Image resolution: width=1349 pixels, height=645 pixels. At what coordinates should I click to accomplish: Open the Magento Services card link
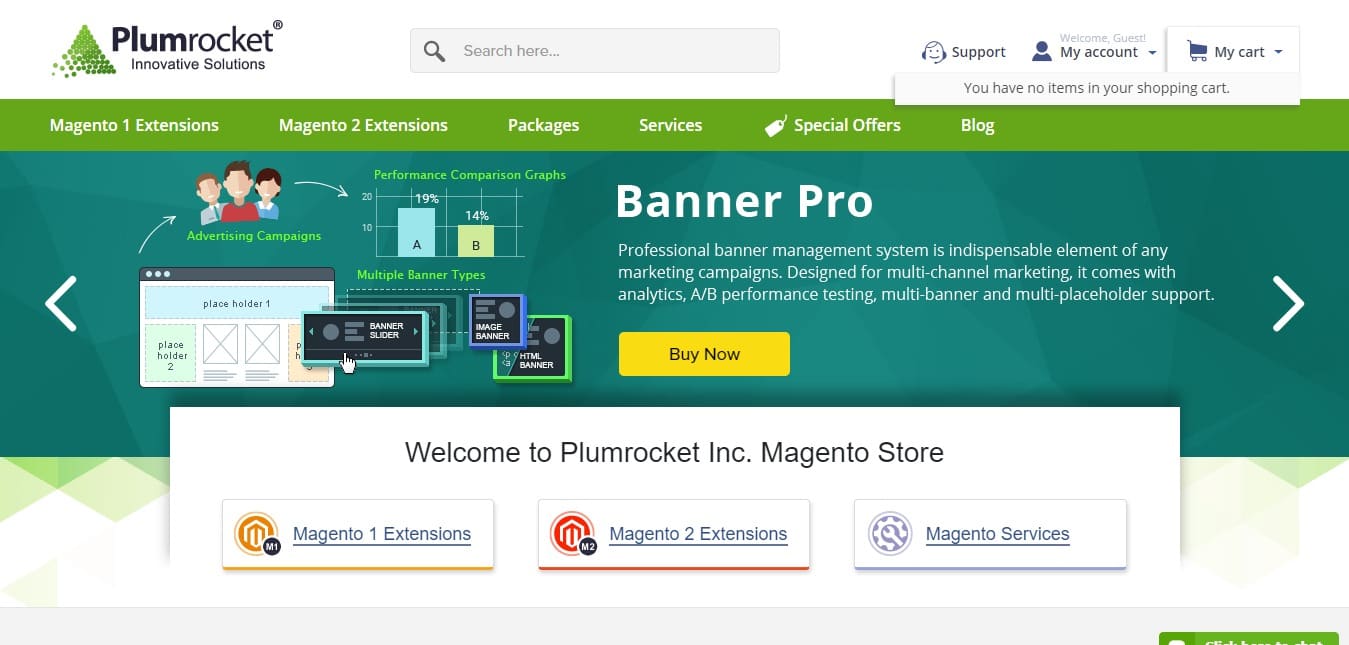pyautogui.click(x=997, y=534)
